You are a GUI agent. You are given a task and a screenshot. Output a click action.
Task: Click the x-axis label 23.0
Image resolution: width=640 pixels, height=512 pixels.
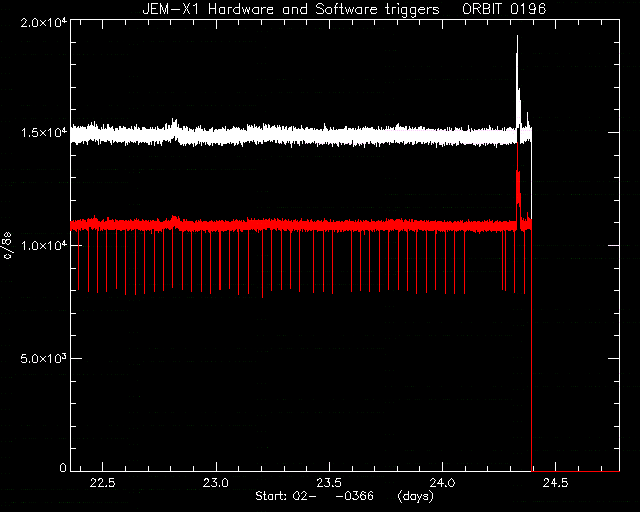point(216,483)
